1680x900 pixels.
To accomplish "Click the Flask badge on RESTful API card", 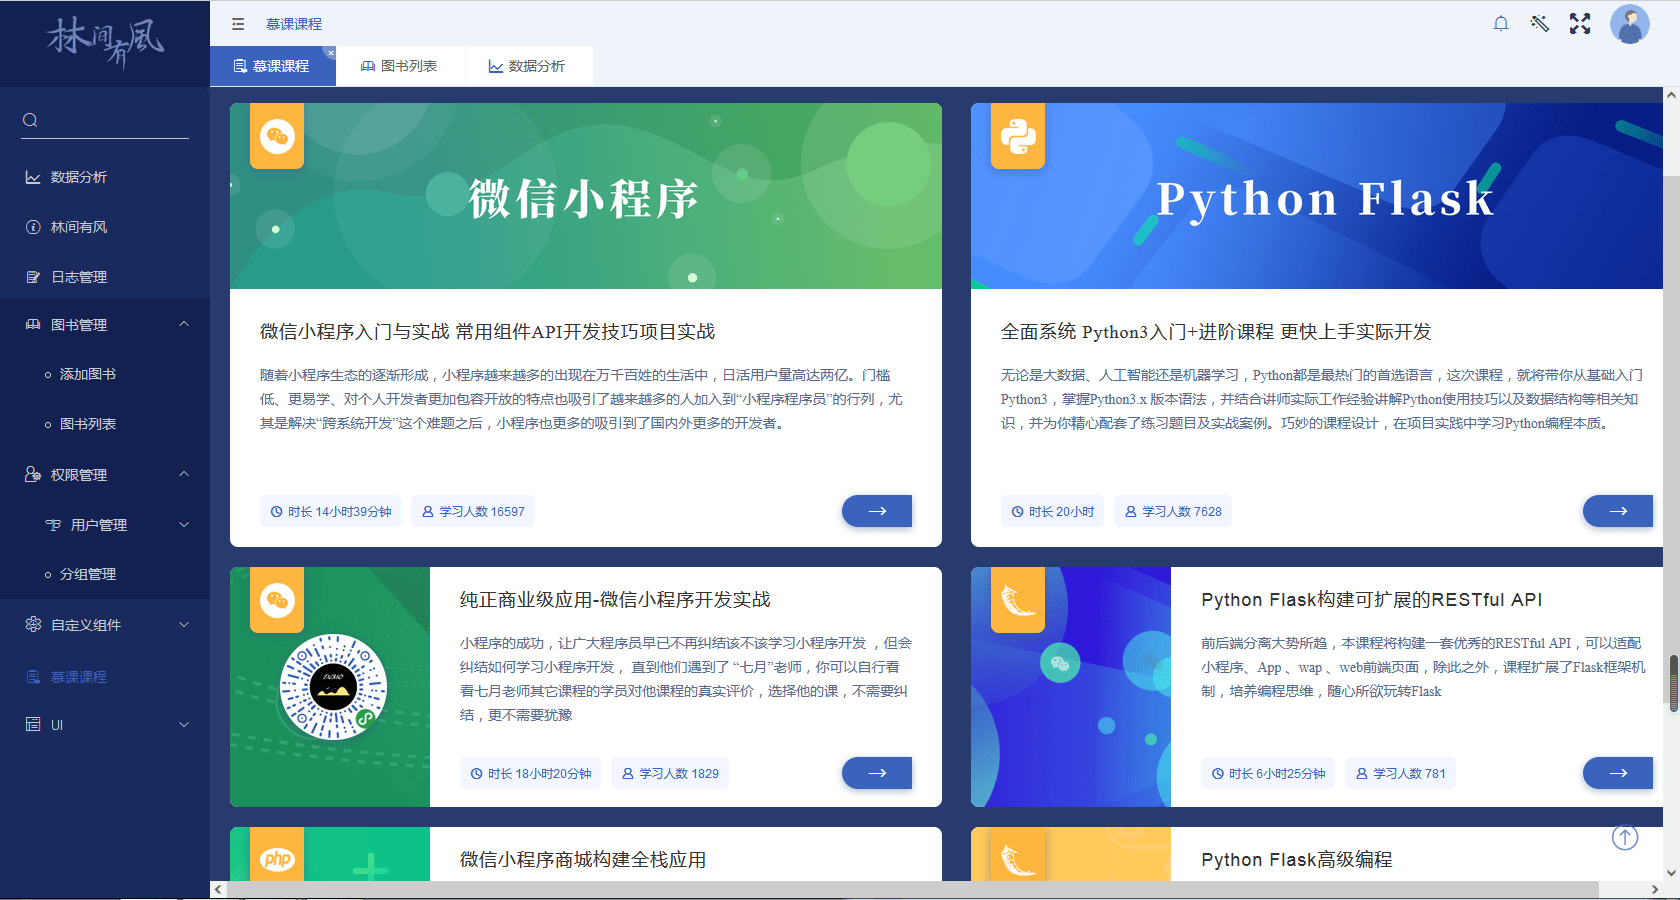I will click(x=1018, y=600).
